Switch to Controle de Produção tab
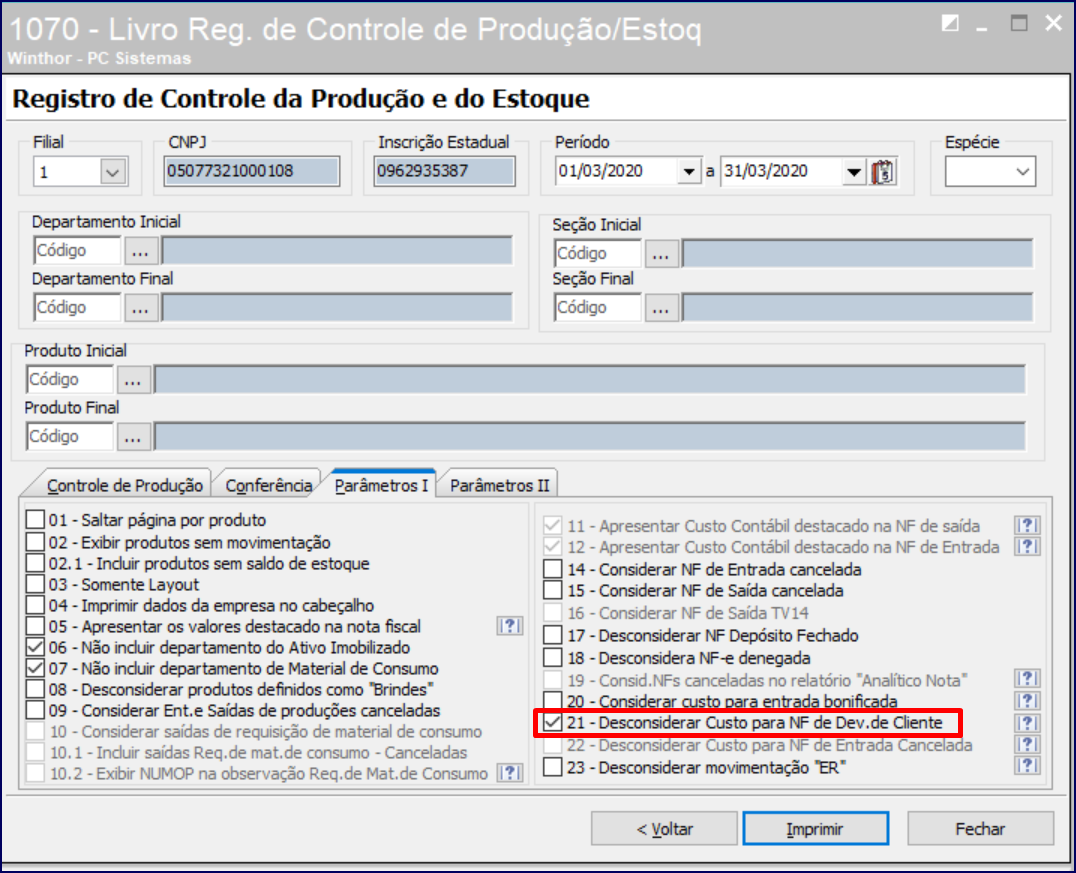Screen dimensions: 1076x873 click(x=124, y=485)
